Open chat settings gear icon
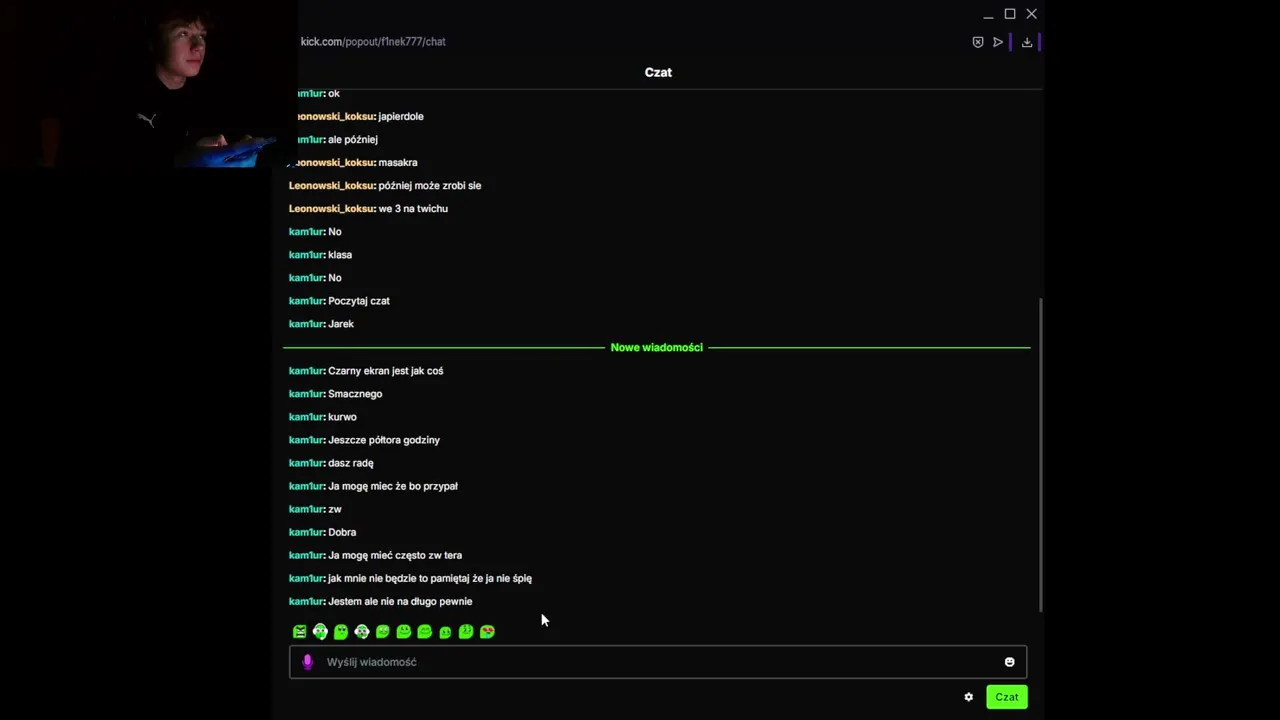 (968, 697)
